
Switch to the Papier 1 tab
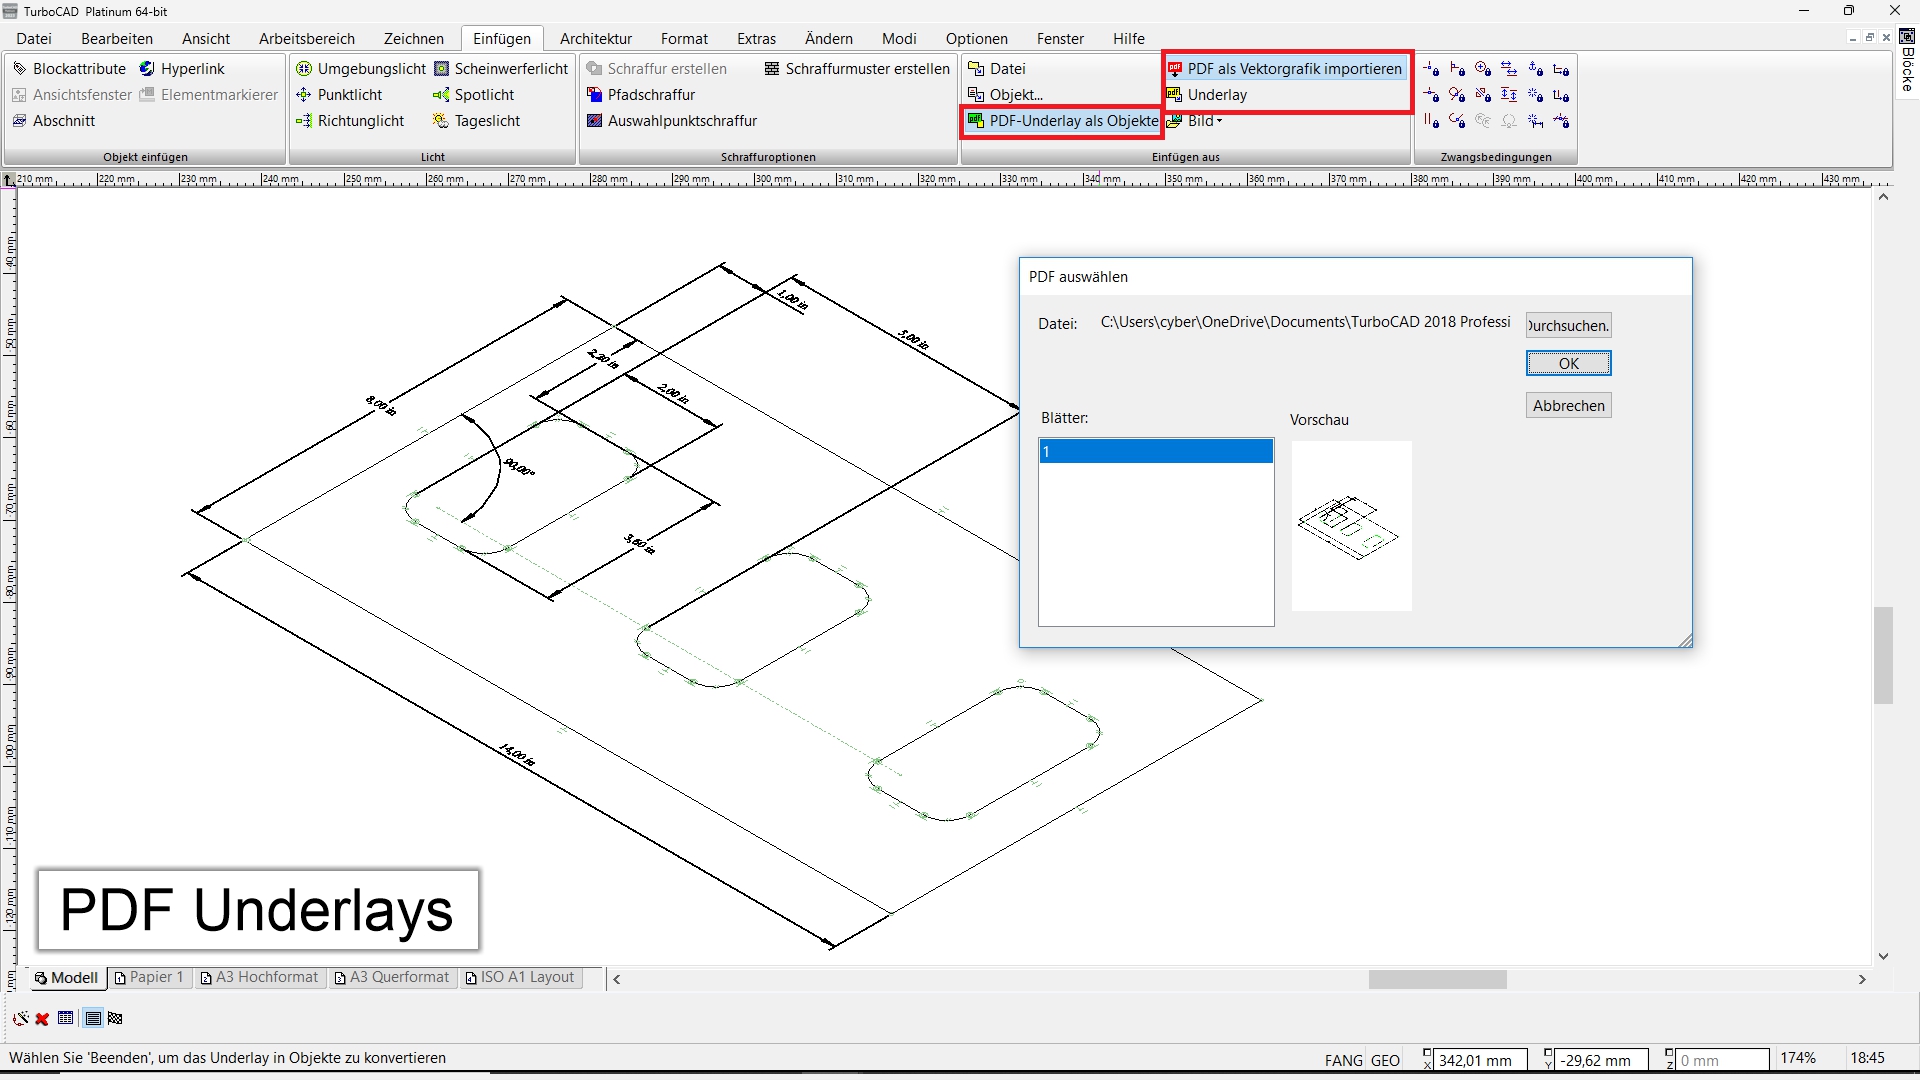click(x=149, y=978)
